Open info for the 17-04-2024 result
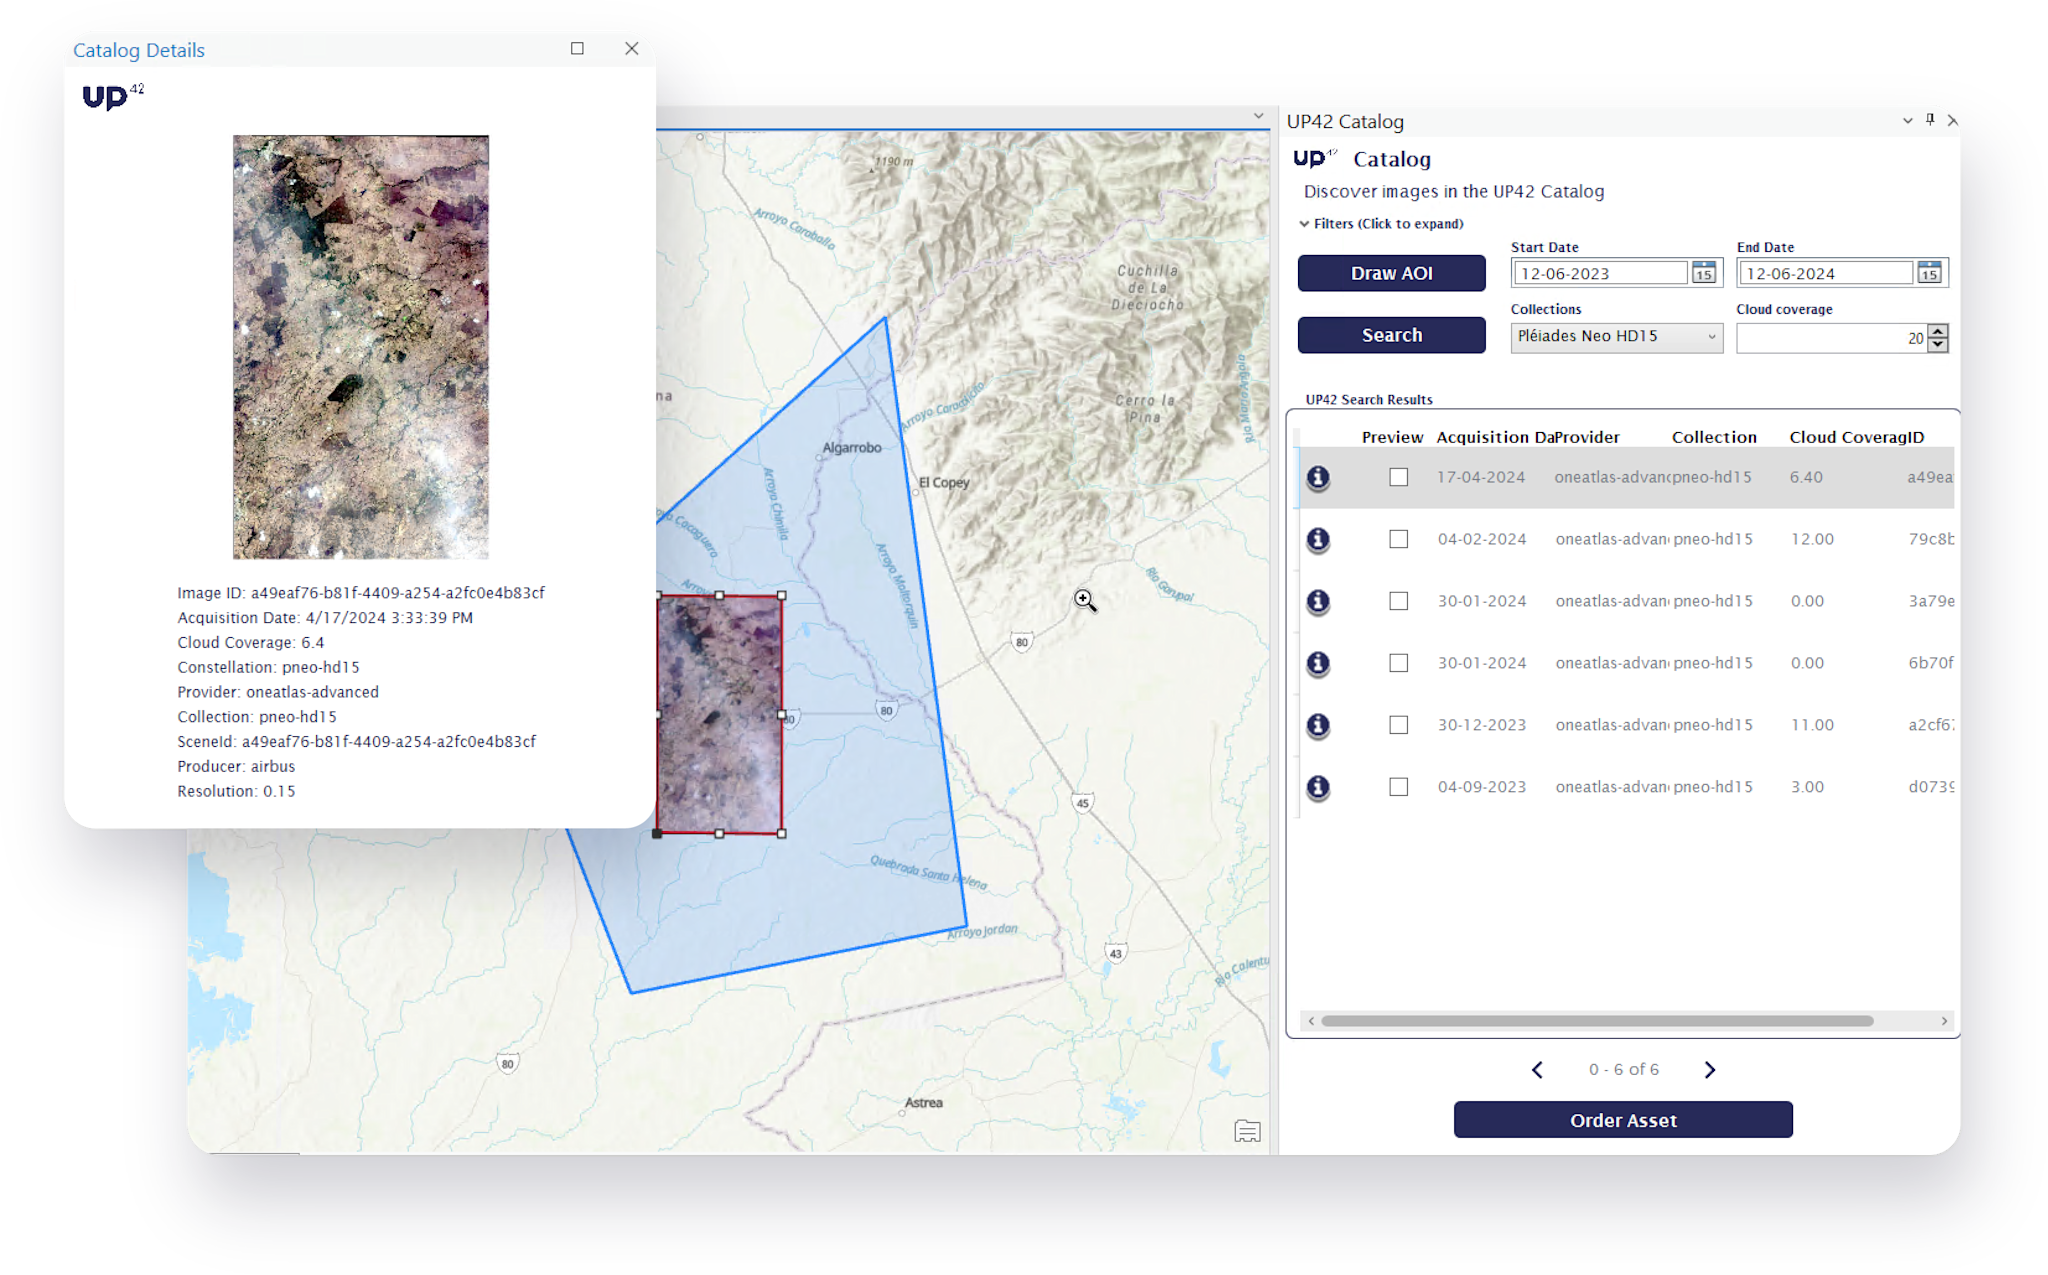 pyautogui.click(x=1318, y=478)
